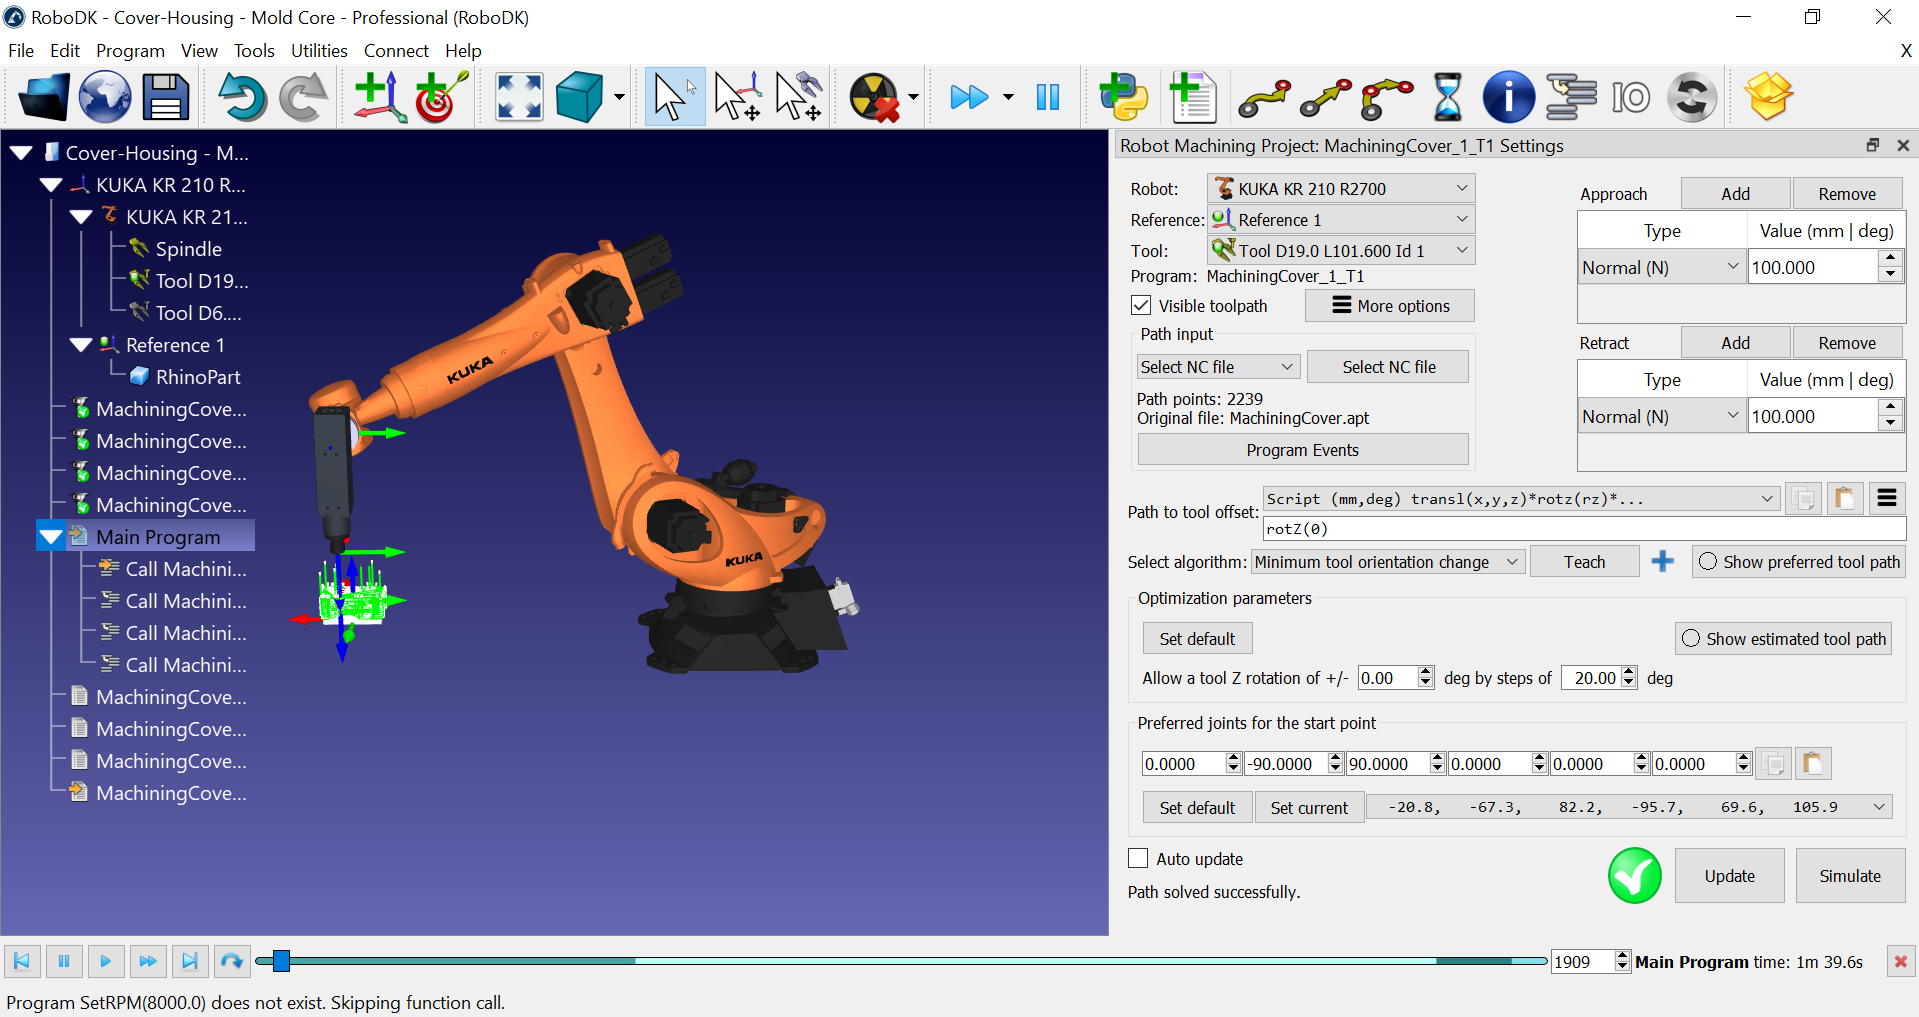Add a reference frame
The width and height of the screenshot is (1919, 1017).
click(x=377, y=97)
